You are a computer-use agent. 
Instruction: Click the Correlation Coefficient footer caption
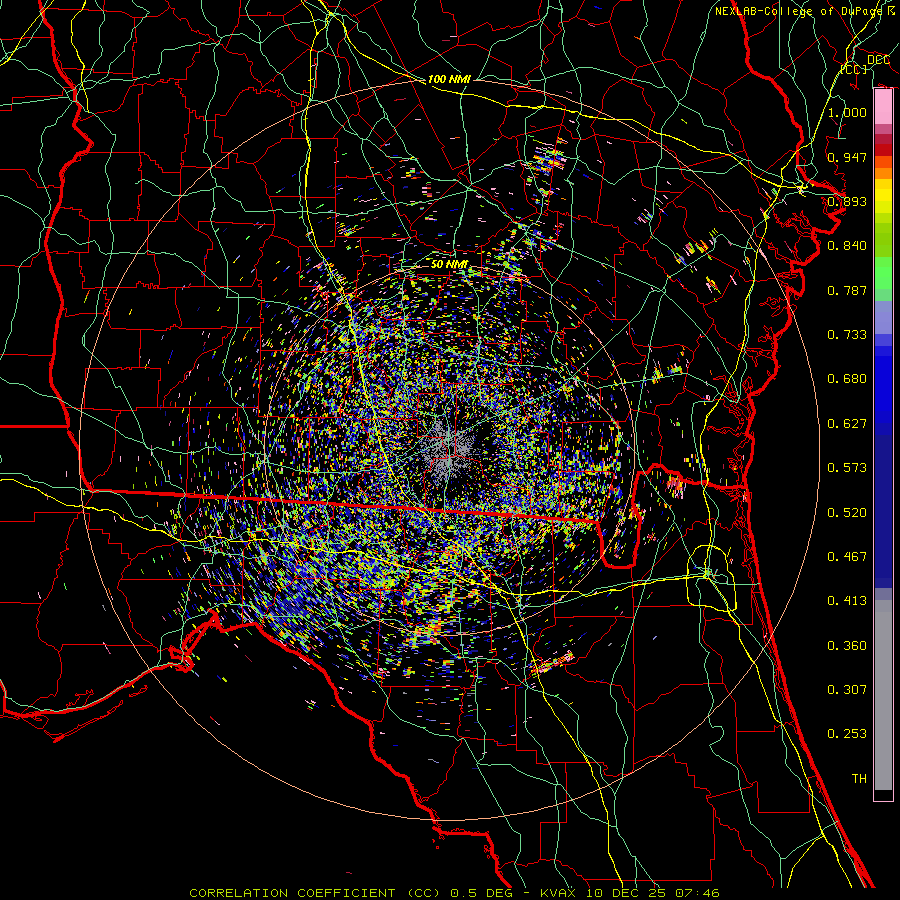pos(454,893)
